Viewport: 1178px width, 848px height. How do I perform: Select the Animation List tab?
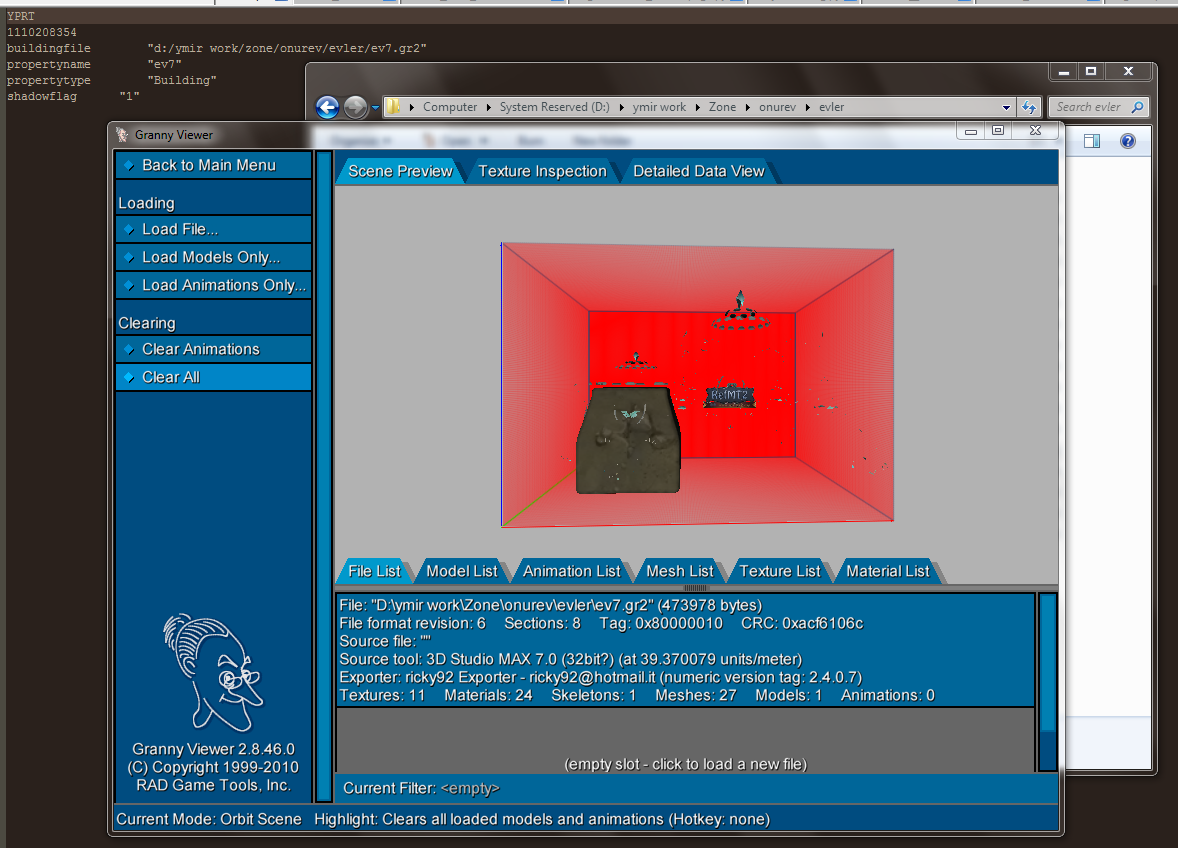pos(572,571)
